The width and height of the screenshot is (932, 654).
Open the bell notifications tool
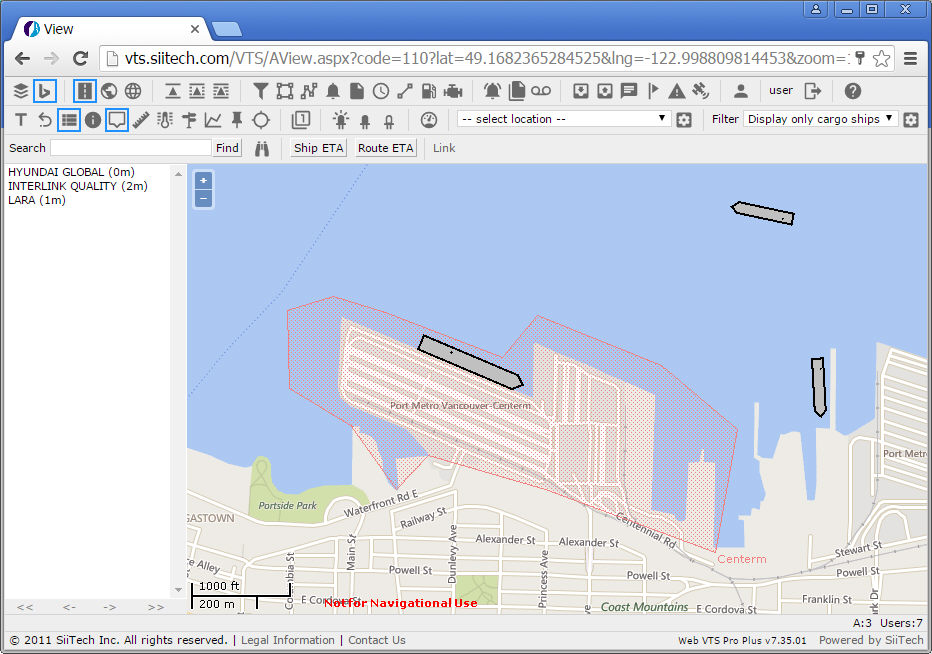pyautogui.click(x=333, y=91)
